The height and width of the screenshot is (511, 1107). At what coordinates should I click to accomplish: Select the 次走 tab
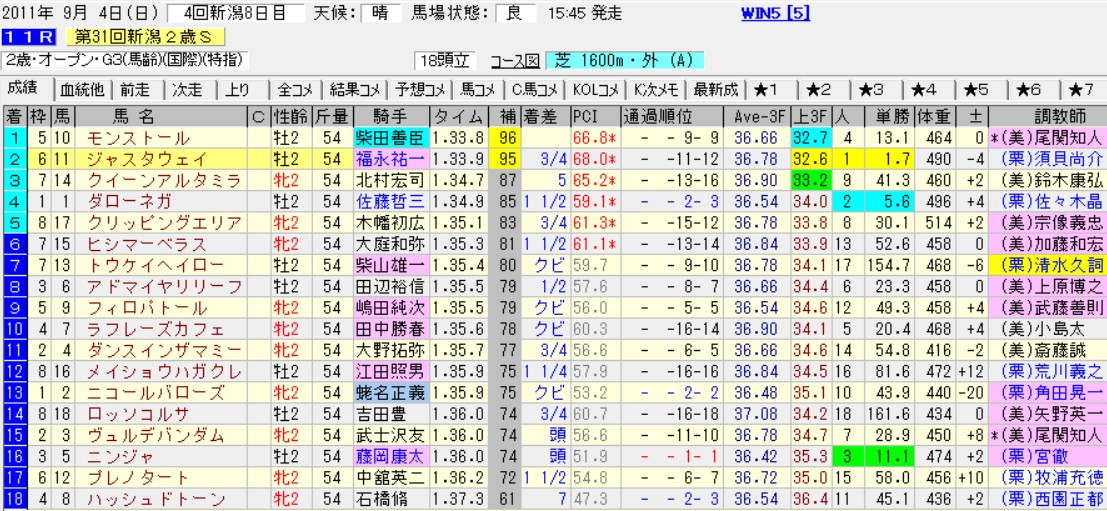coord(188,89)
